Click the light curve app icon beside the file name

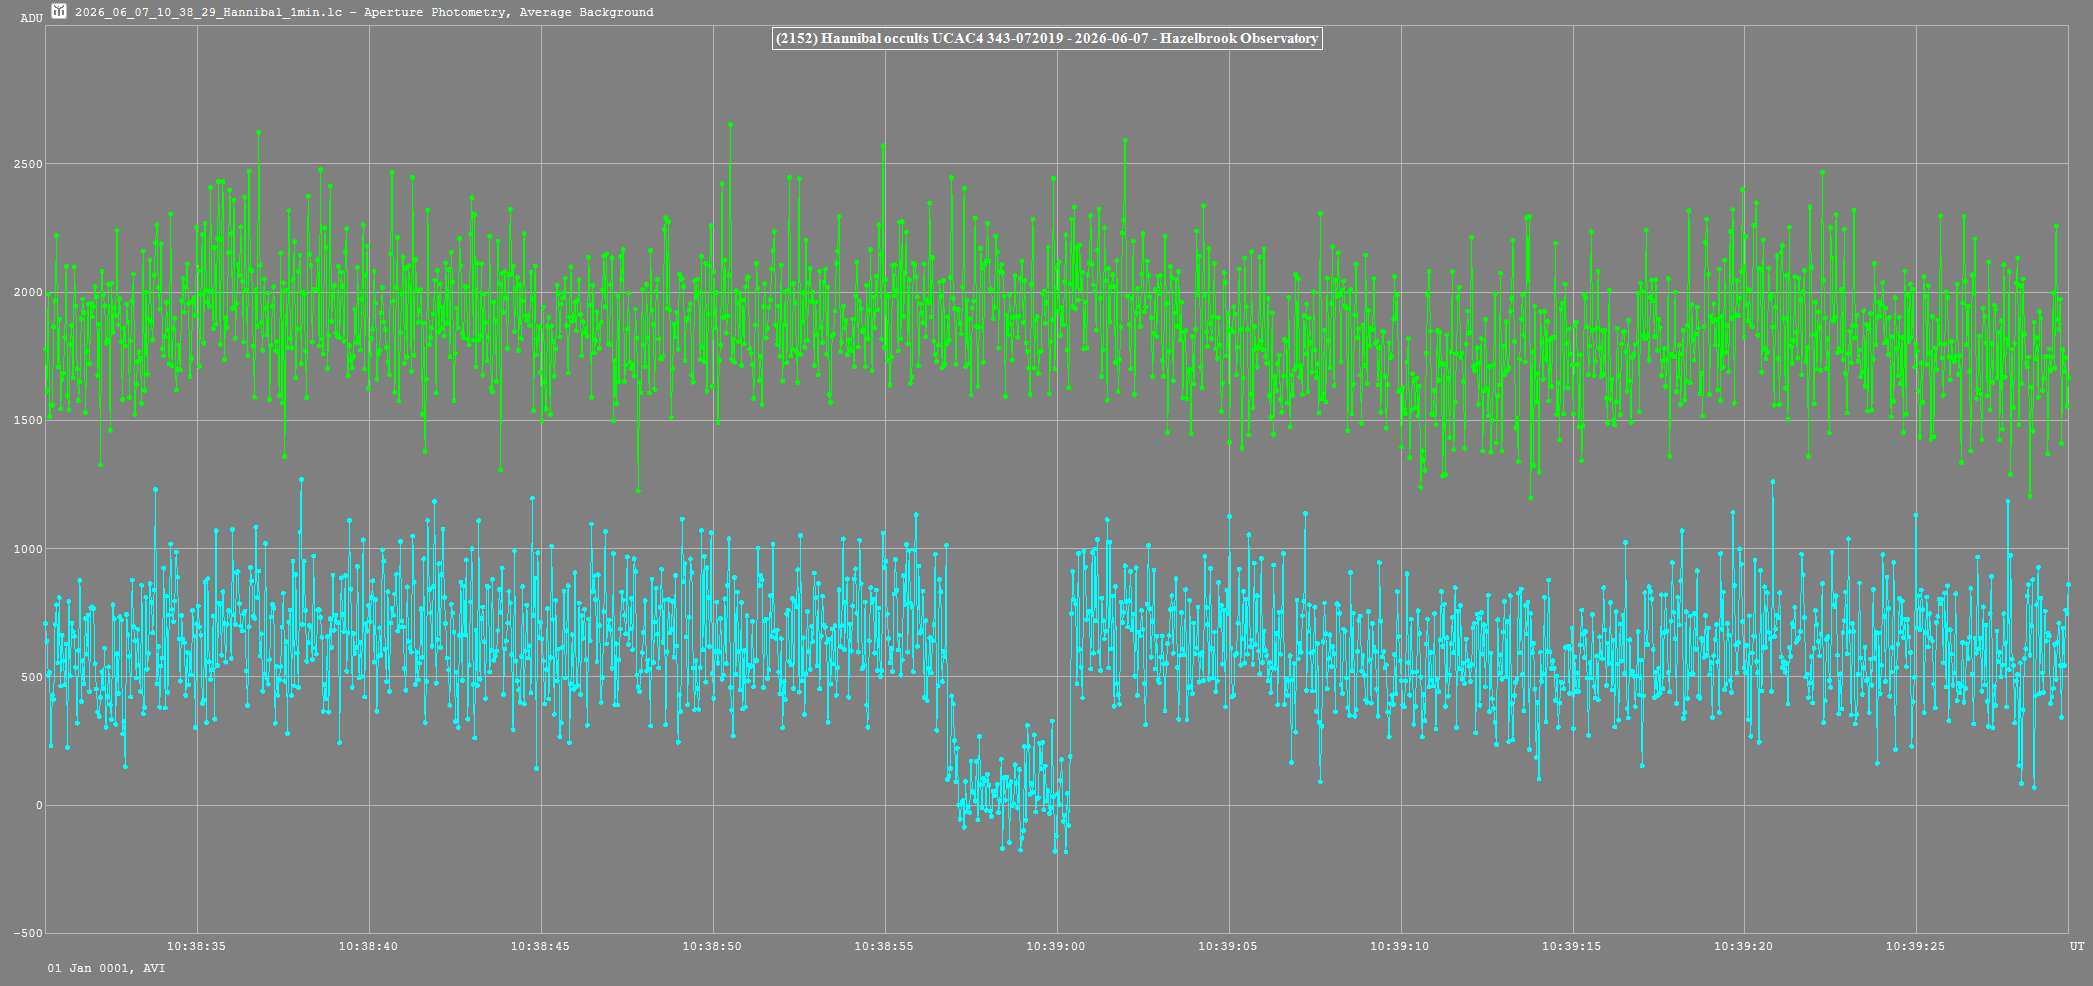pos(59,11)
